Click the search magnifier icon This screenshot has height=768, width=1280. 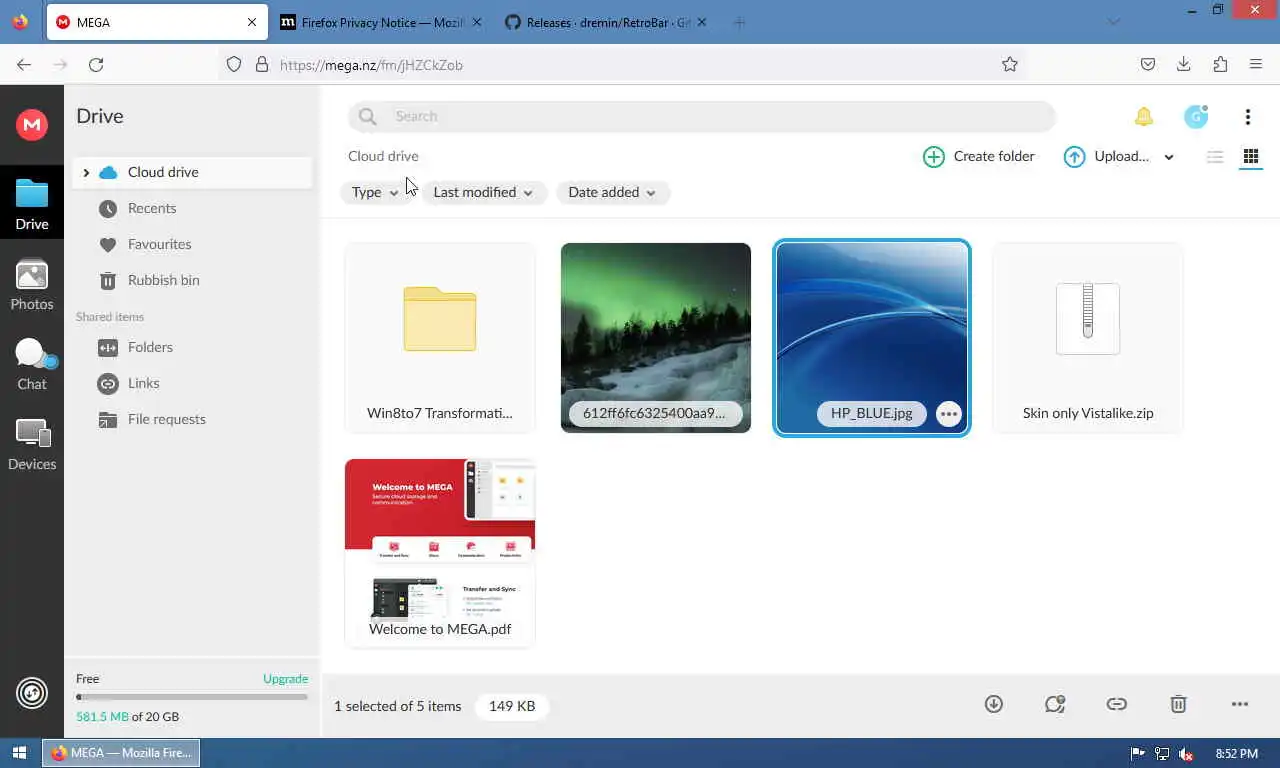coord(368,117)
